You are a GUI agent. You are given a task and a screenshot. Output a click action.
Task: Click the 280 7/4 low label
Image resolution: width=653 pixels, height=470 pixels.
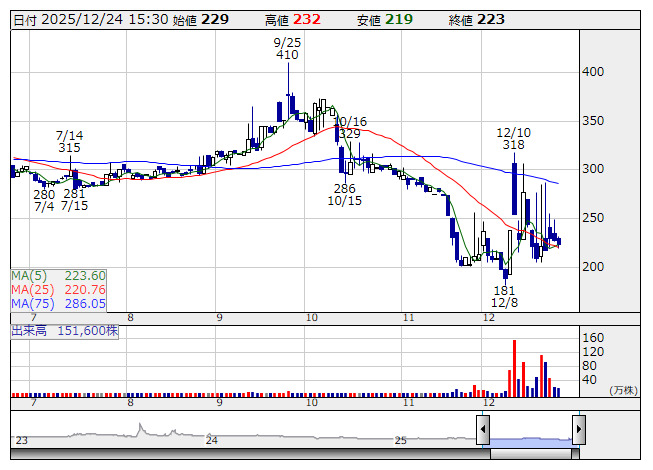tap(44, 200)
